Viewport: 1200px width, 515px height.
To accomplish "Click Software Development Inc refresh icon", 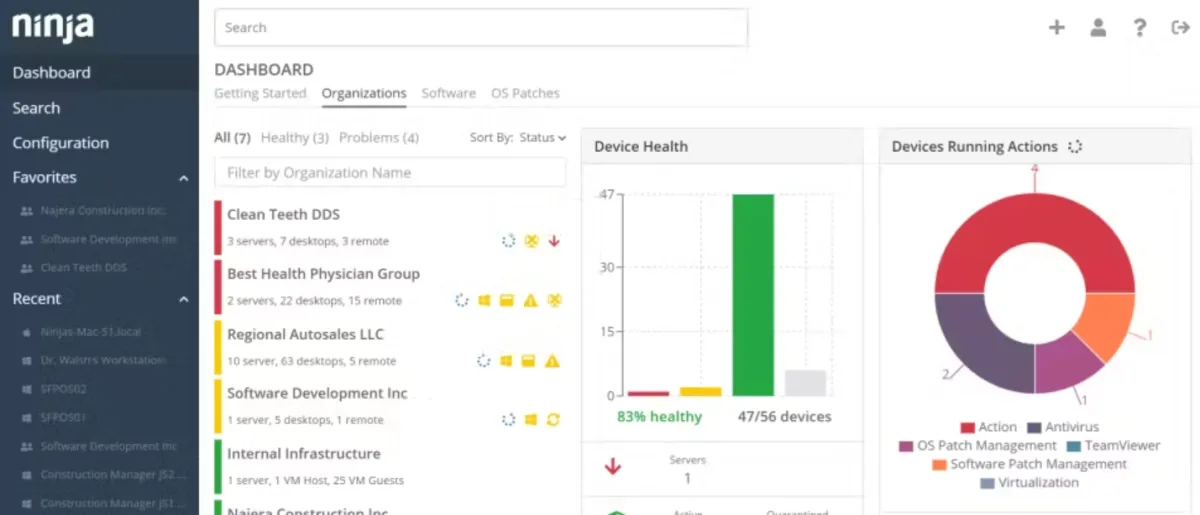I will (x=554, y=420).
